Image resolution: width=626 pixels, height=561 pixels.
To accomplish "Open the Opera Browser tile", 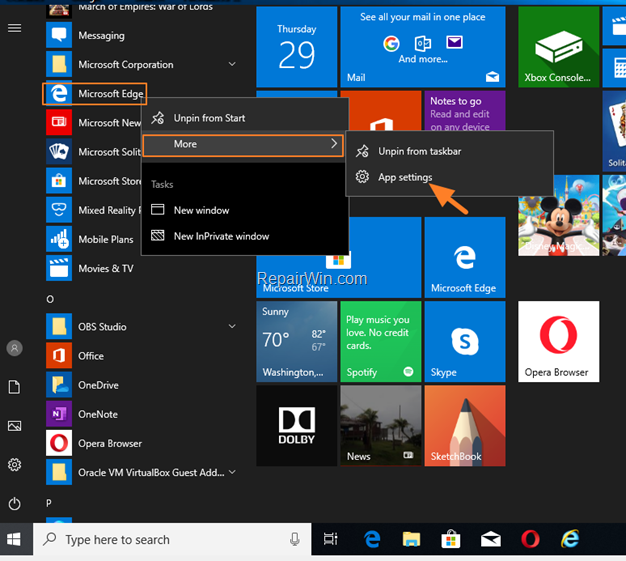I will [x=559, y=342].
